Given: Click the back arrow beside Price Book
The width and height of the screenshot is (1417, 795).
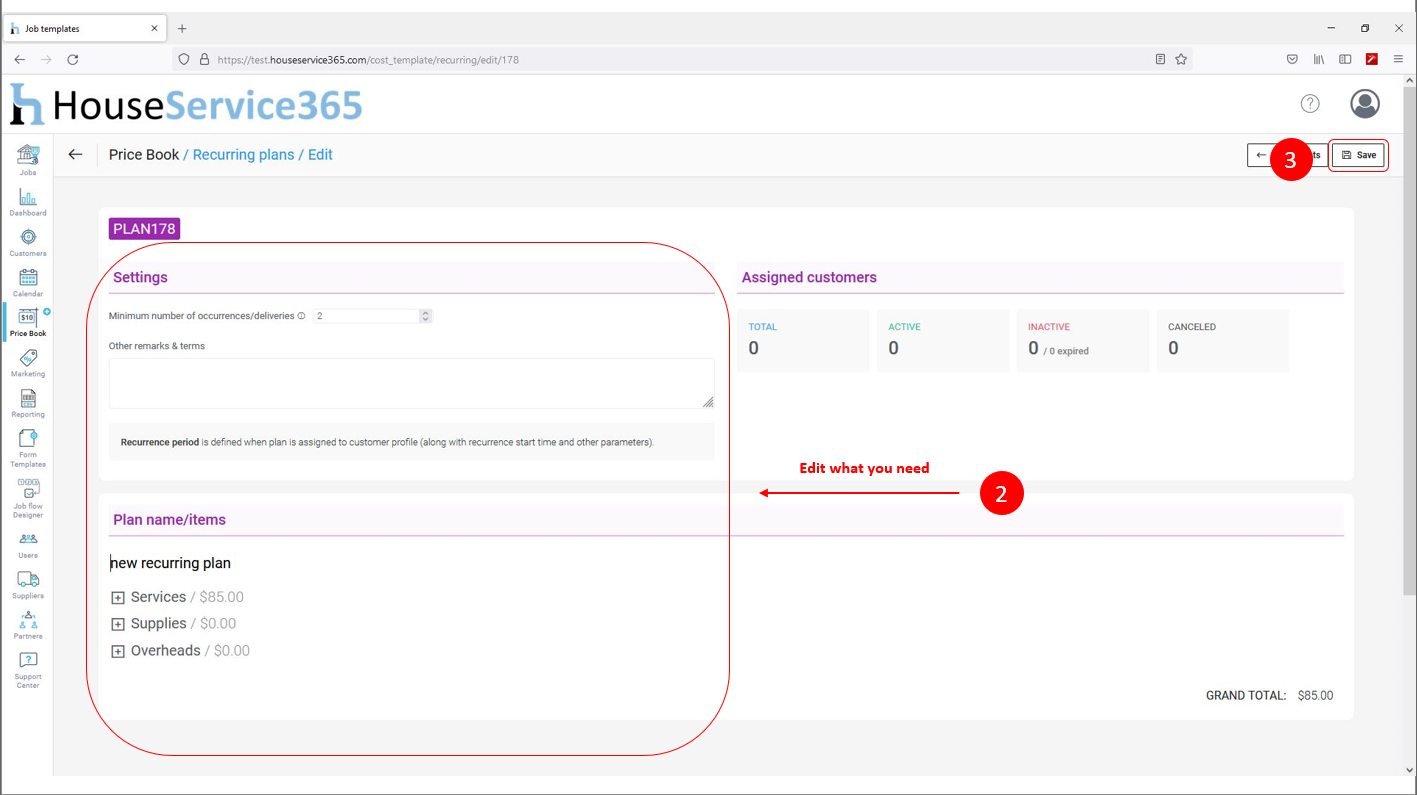Looking at the screenshot, I should [x=75, y=155].
